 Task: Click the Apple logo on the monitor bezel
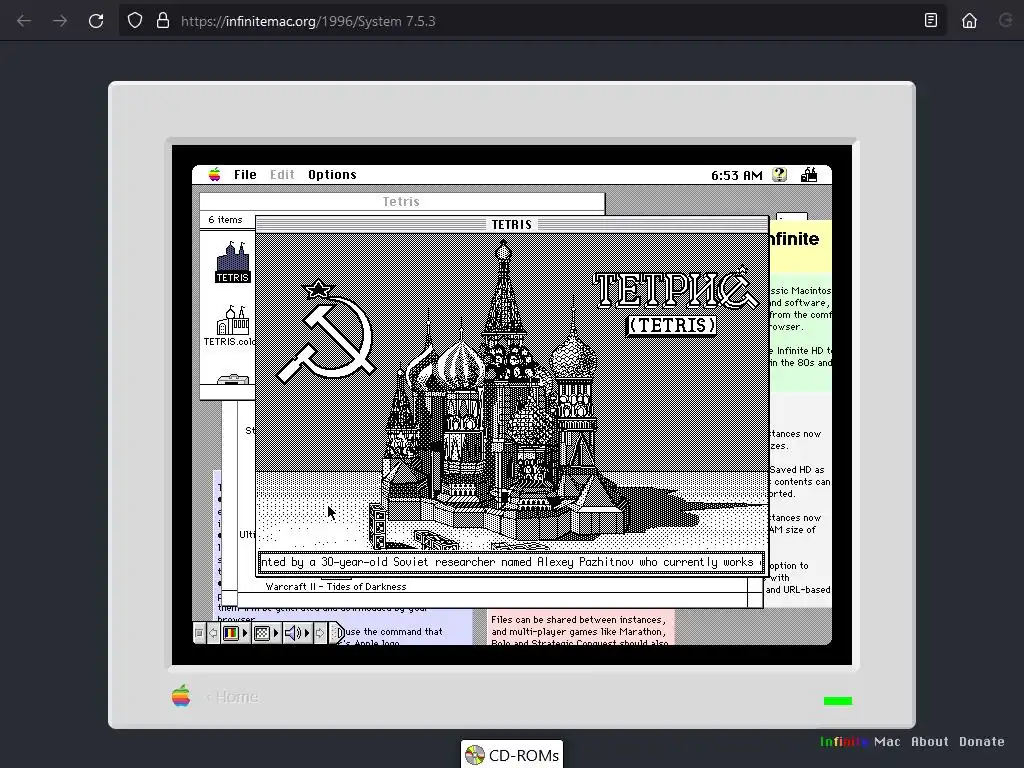point(181,696)
